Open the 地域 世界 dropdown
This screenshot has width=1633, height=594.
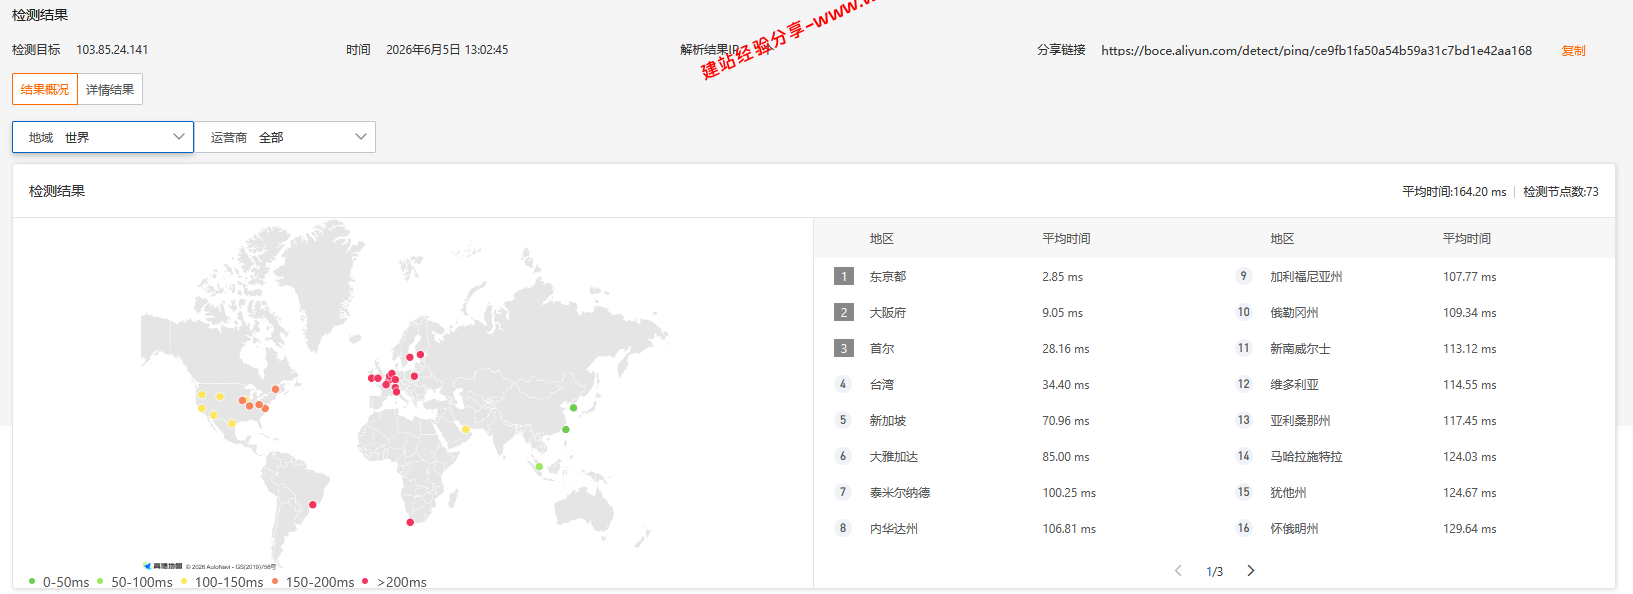click(103, 137)
